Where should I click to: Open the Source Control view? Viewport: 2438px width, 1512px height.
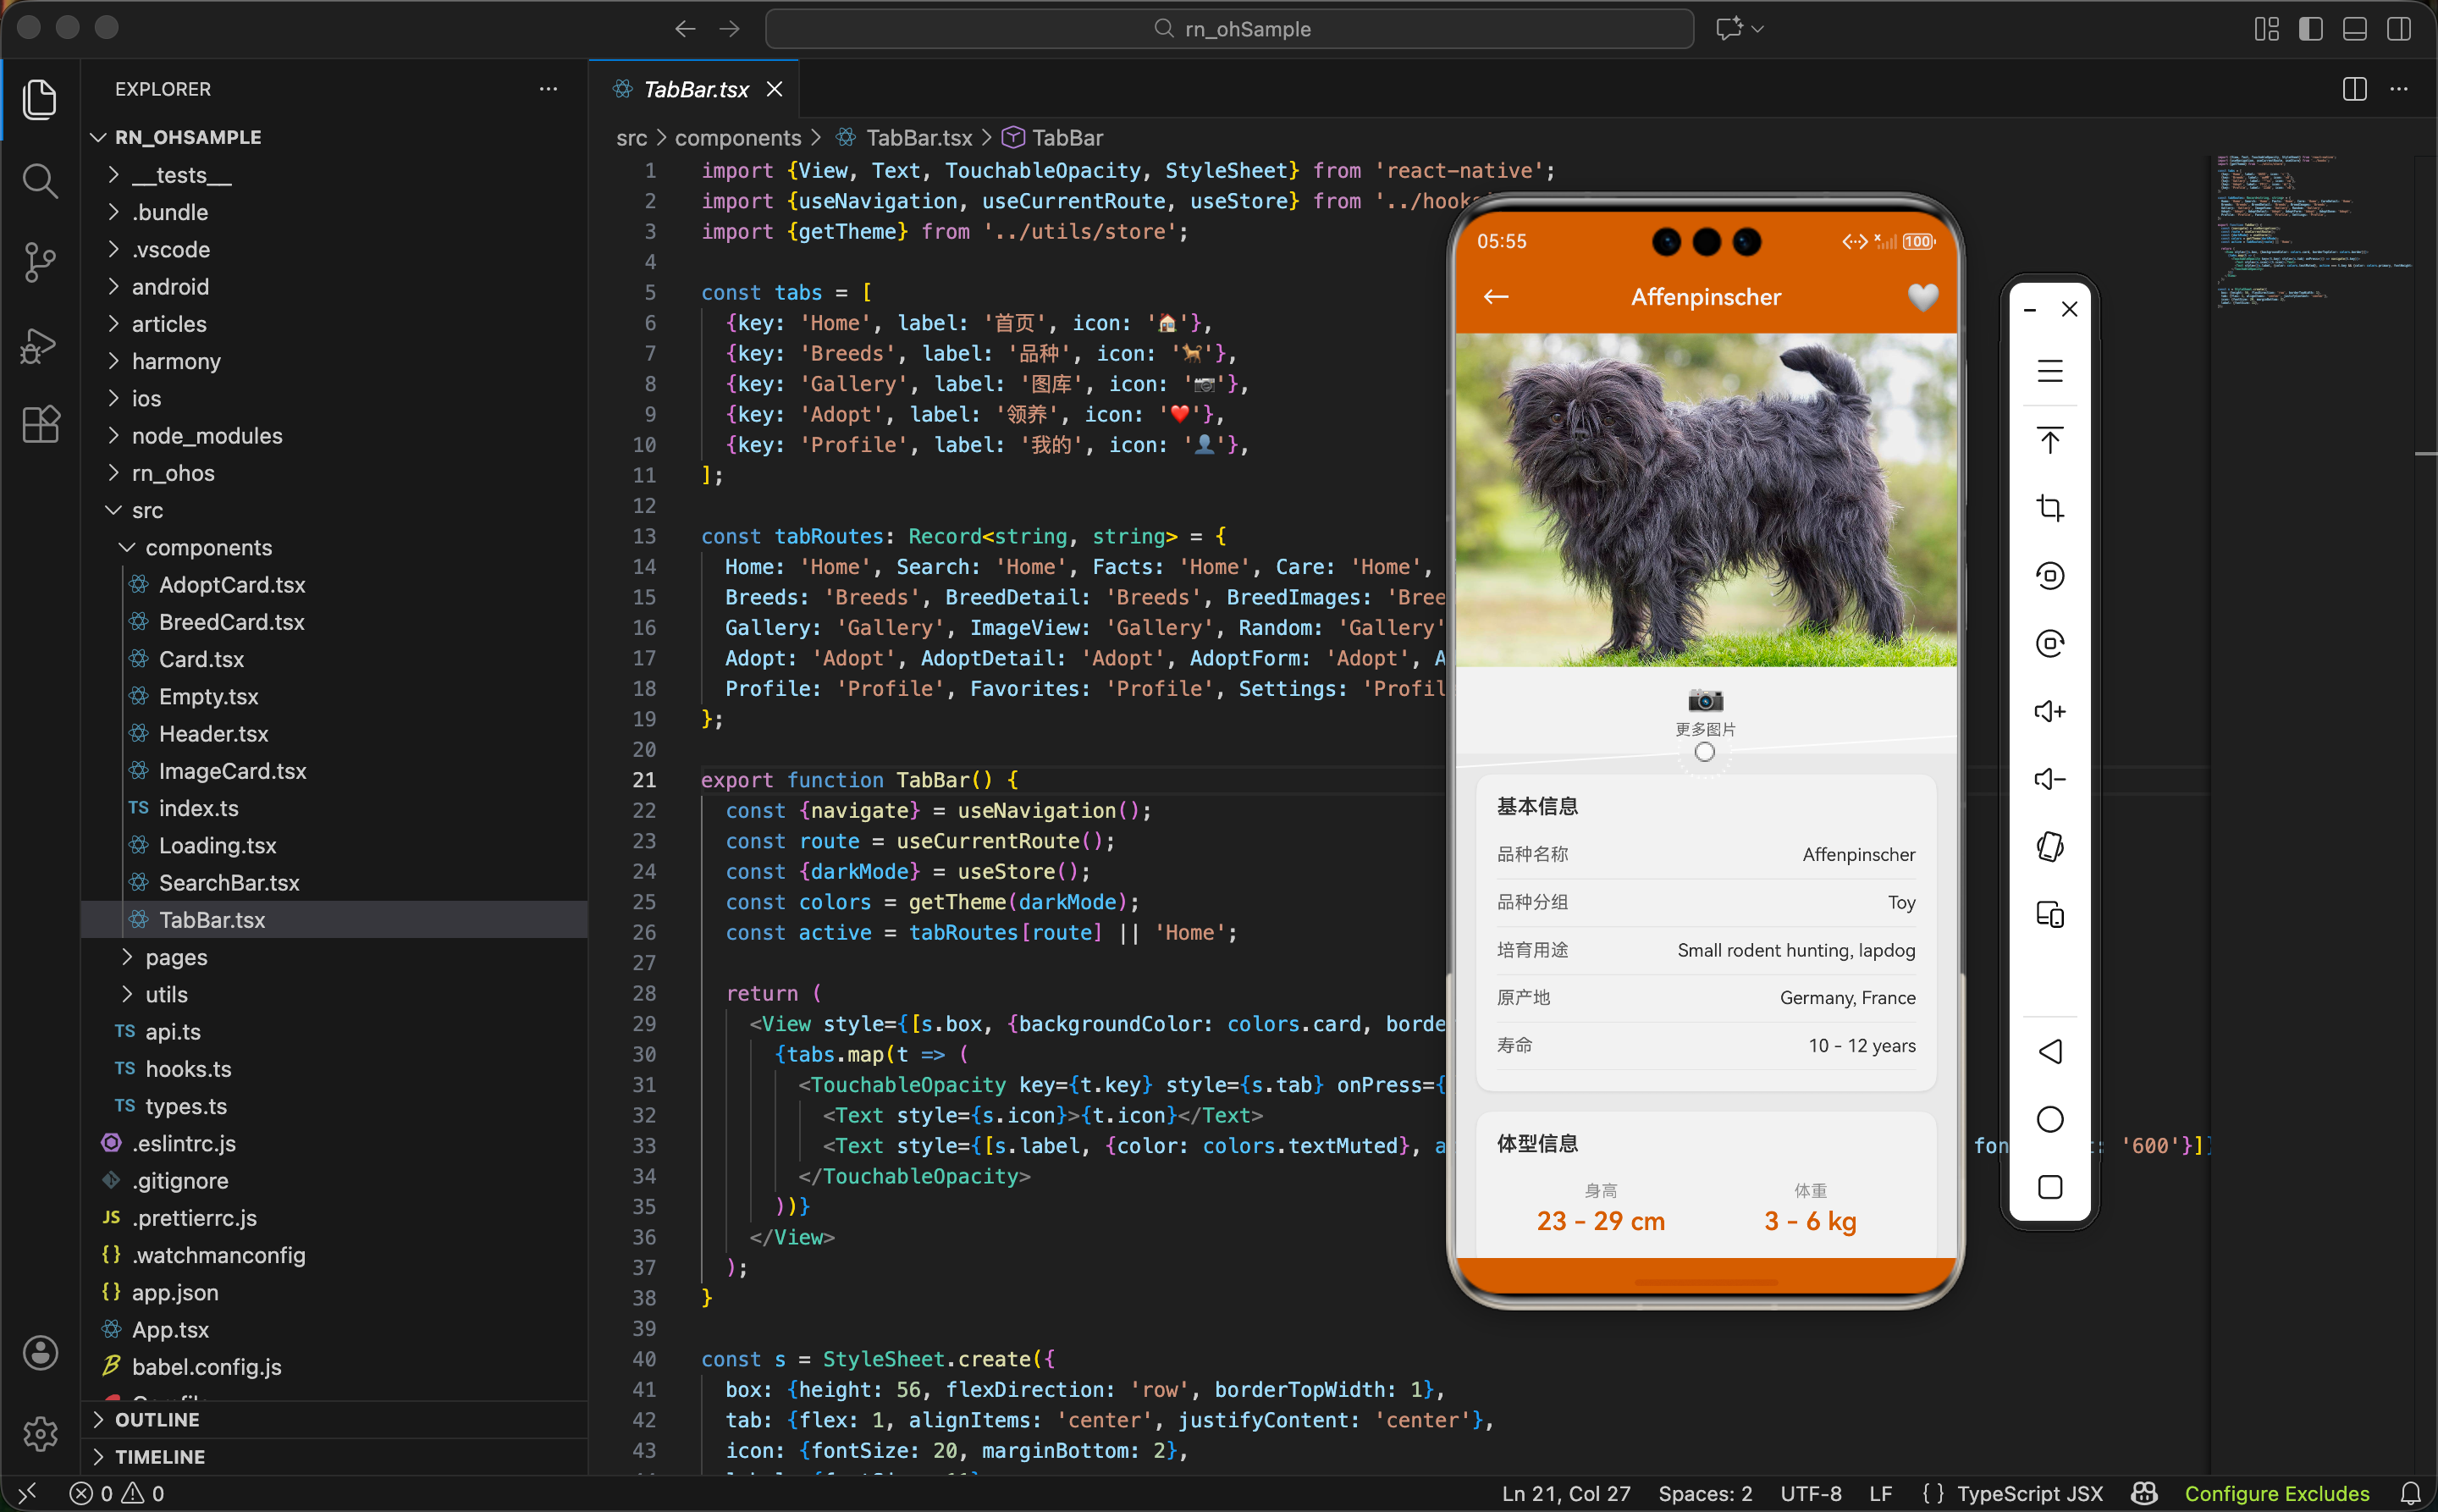[39, 263]
